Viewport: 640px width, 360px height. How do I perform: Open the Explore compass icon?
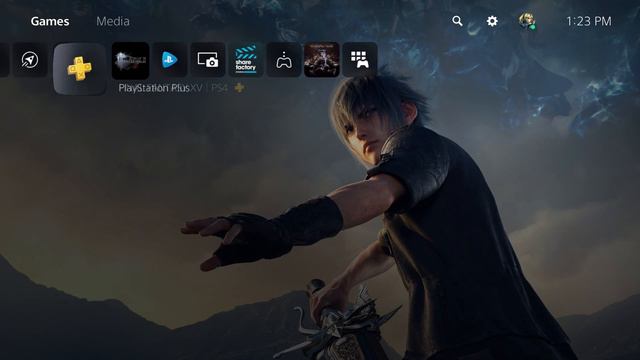30,60
